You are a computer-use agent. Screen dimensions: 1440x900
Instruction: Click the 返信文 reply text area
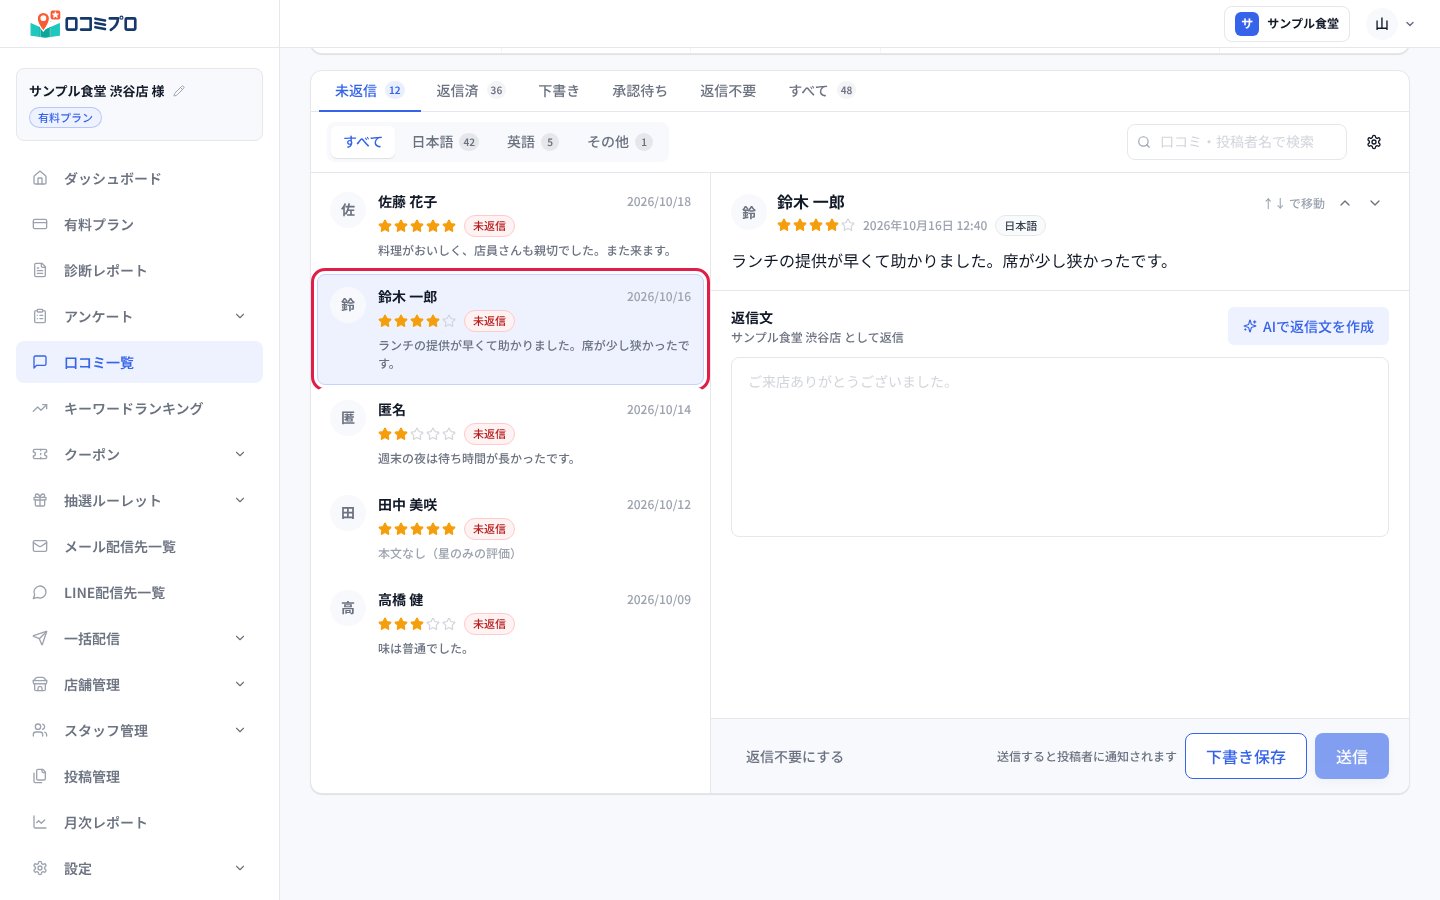(1060, 447)
